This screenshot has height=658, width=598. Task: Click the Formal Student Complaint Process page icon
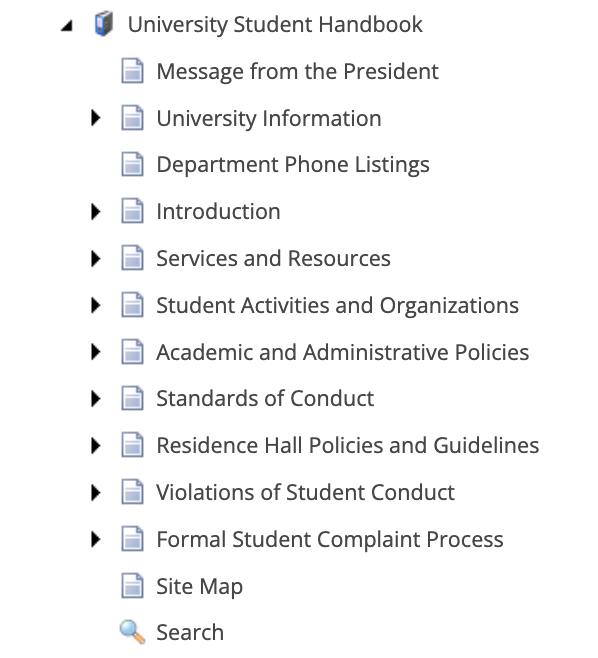(133, 538)
